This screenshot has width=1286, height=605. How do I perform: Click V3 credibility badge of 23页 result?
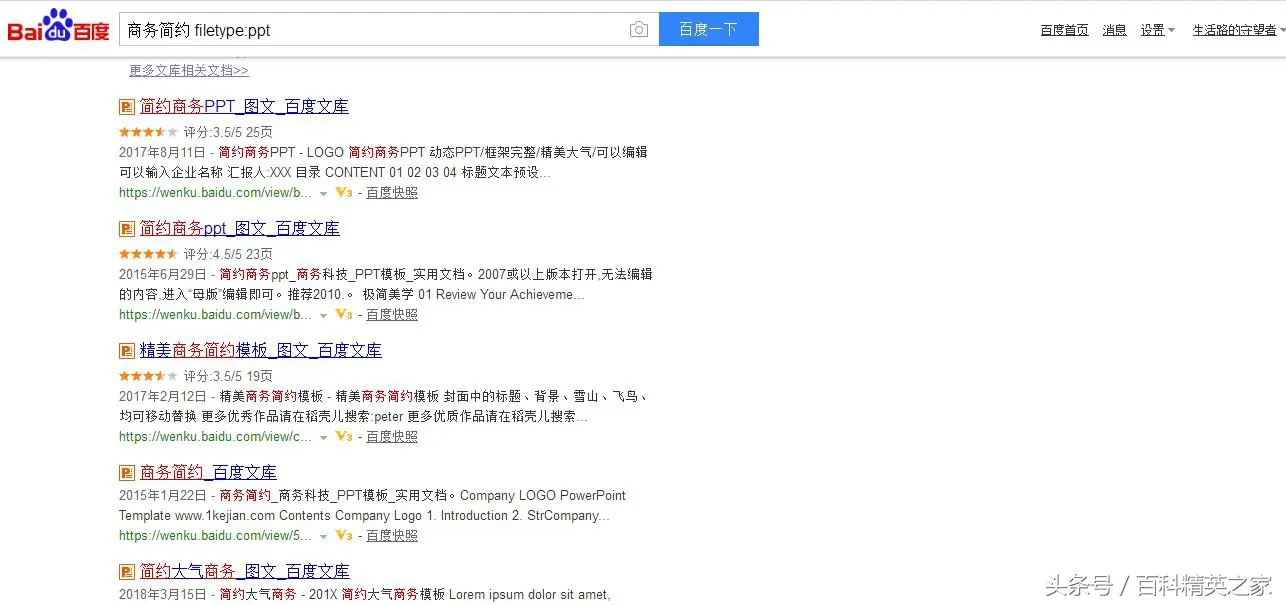click(344, 315)
